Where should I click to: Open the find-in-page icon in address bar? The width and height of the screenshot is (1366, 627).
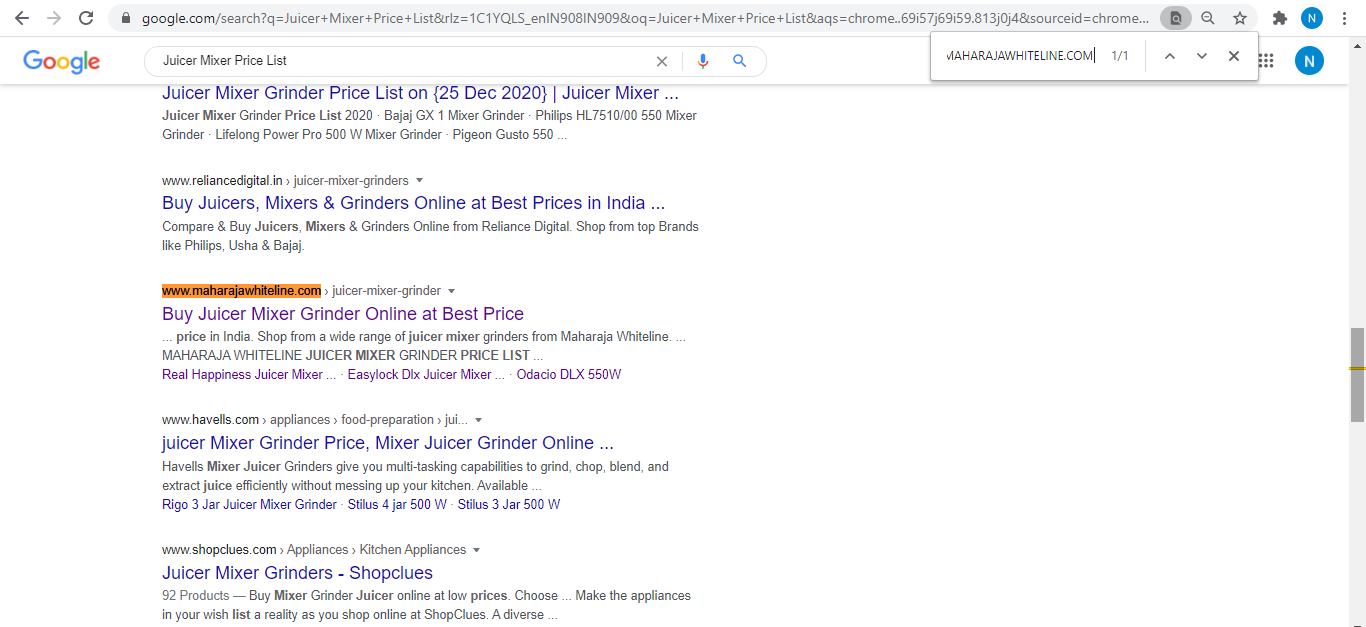[x=1176, y=18]
